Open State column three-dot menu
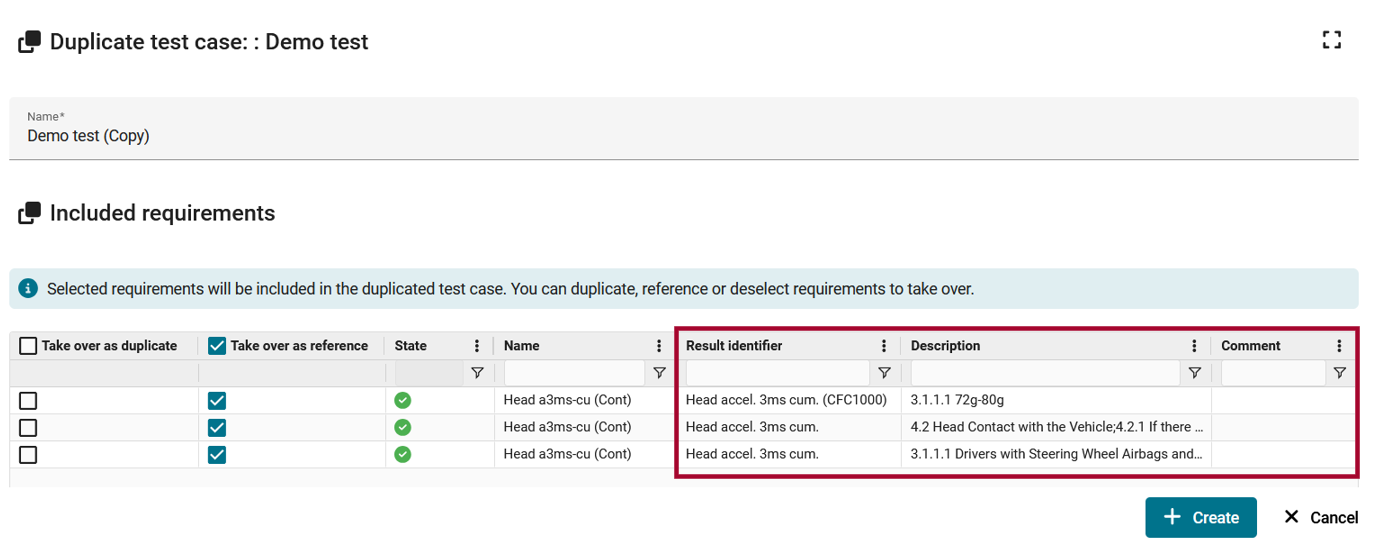Viewport: 1376px width, 548px height. point(477,346)
